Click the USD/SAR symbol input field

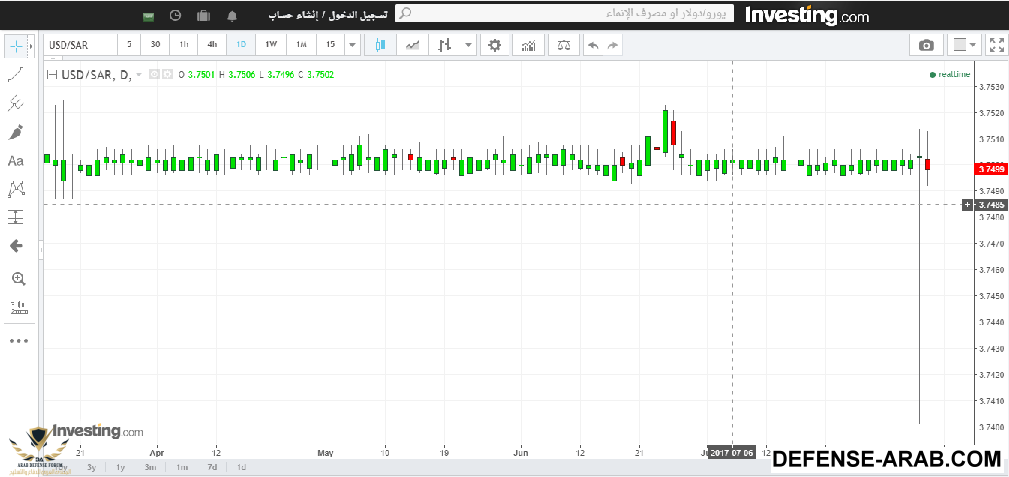tap(80, 45)
